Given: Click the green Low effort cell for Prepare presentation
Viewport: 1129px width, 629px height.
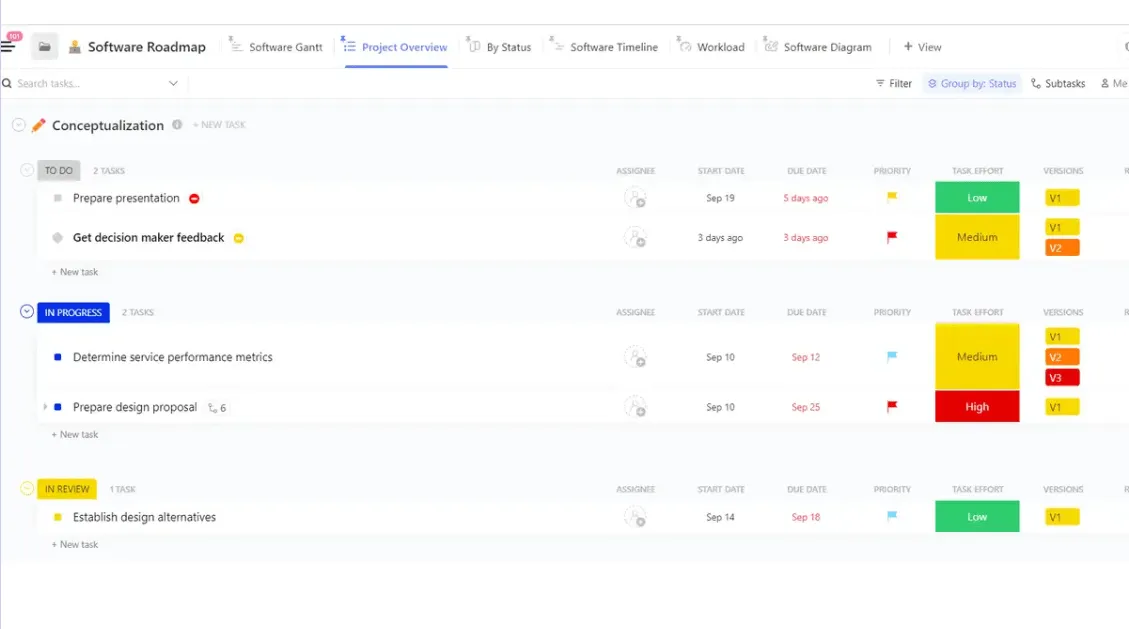Looking at the screenshot, I should [977, 198].
